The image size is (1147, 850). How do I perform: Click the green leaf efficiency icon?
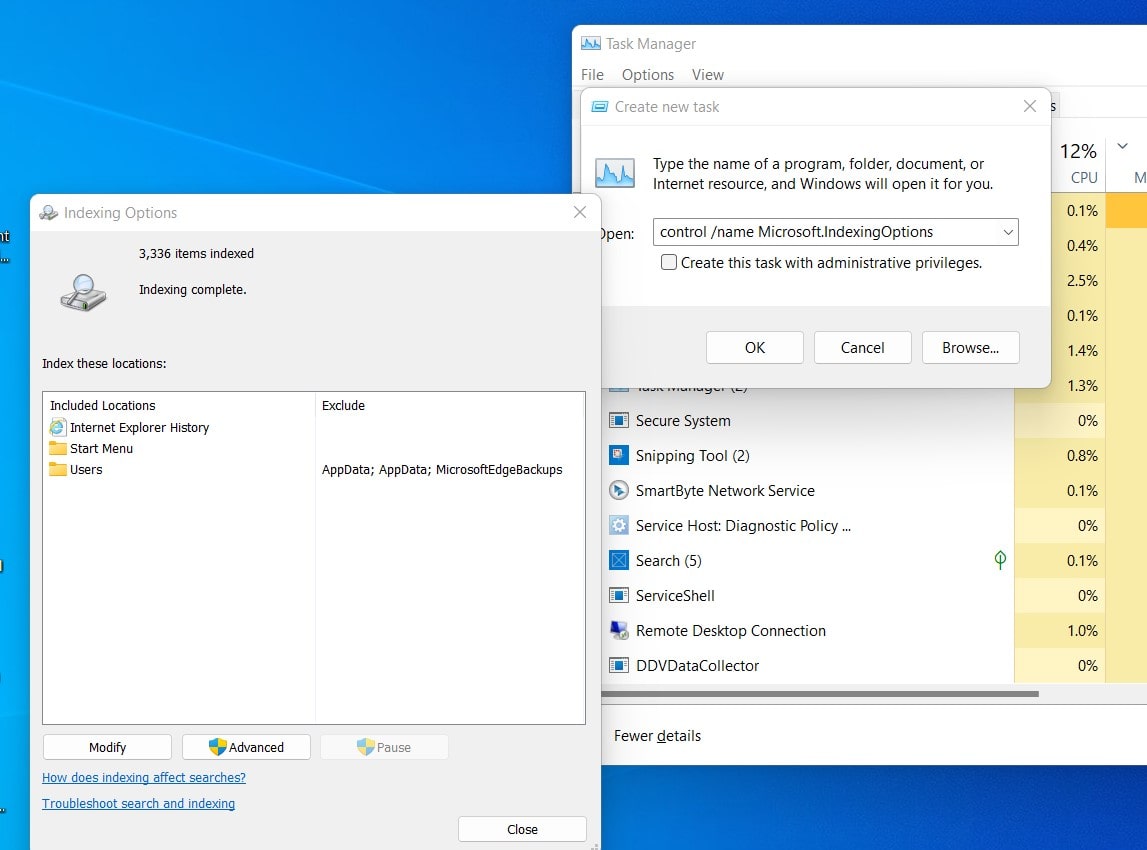pos(1000,560)
